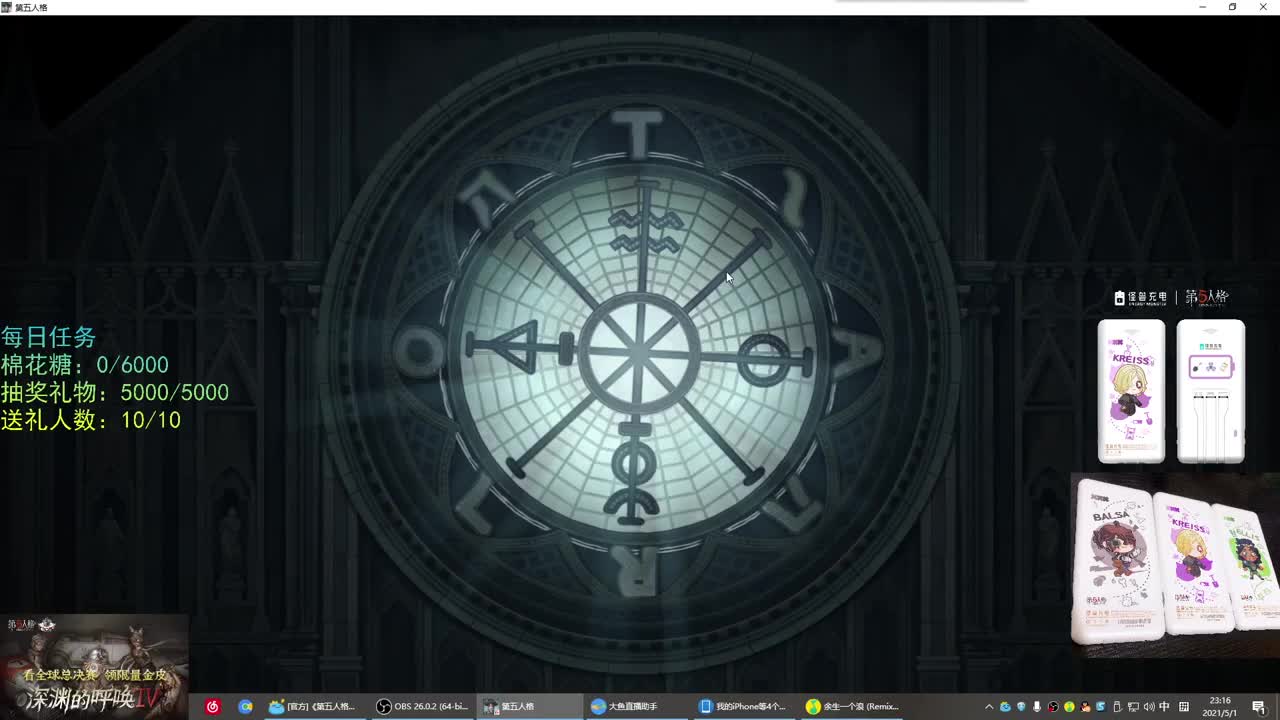Open the USB safely remove hardware icon
This screenshot has width=1280, height=720.
pos(1117,707)
